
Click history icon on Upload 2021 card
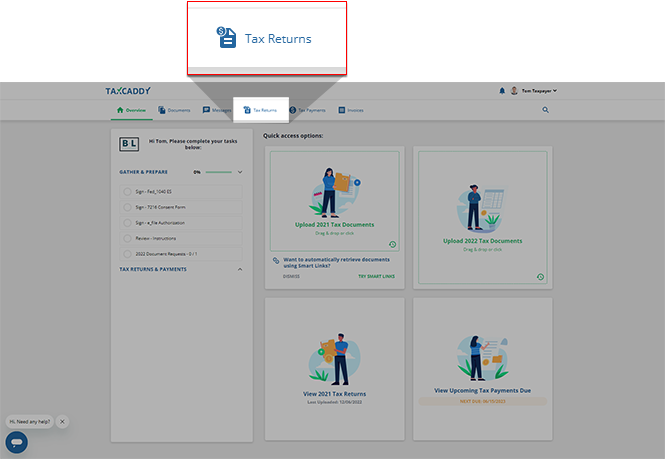pos(392,244)
